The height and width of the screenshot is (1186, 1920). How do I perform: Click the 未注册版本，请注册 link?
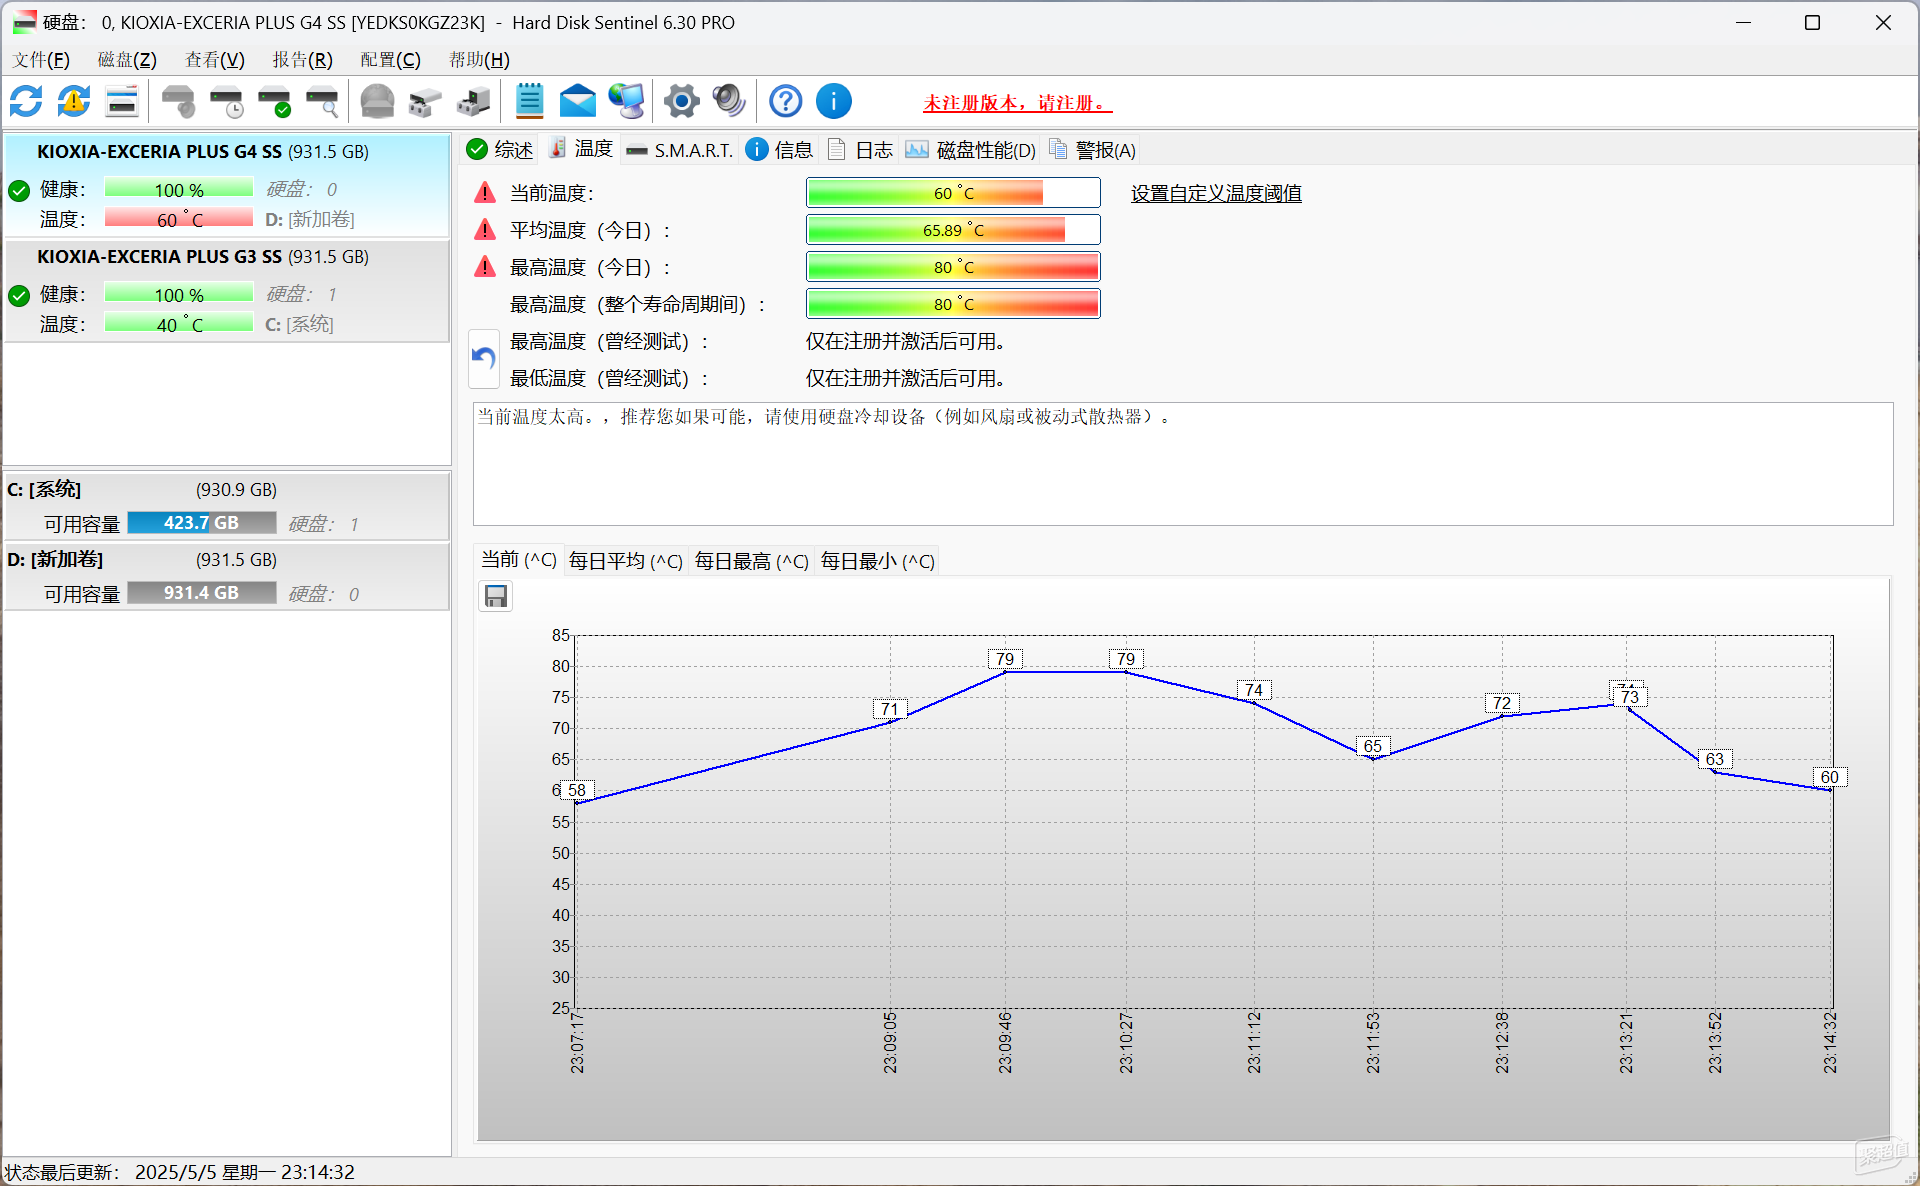point(1017,103)
